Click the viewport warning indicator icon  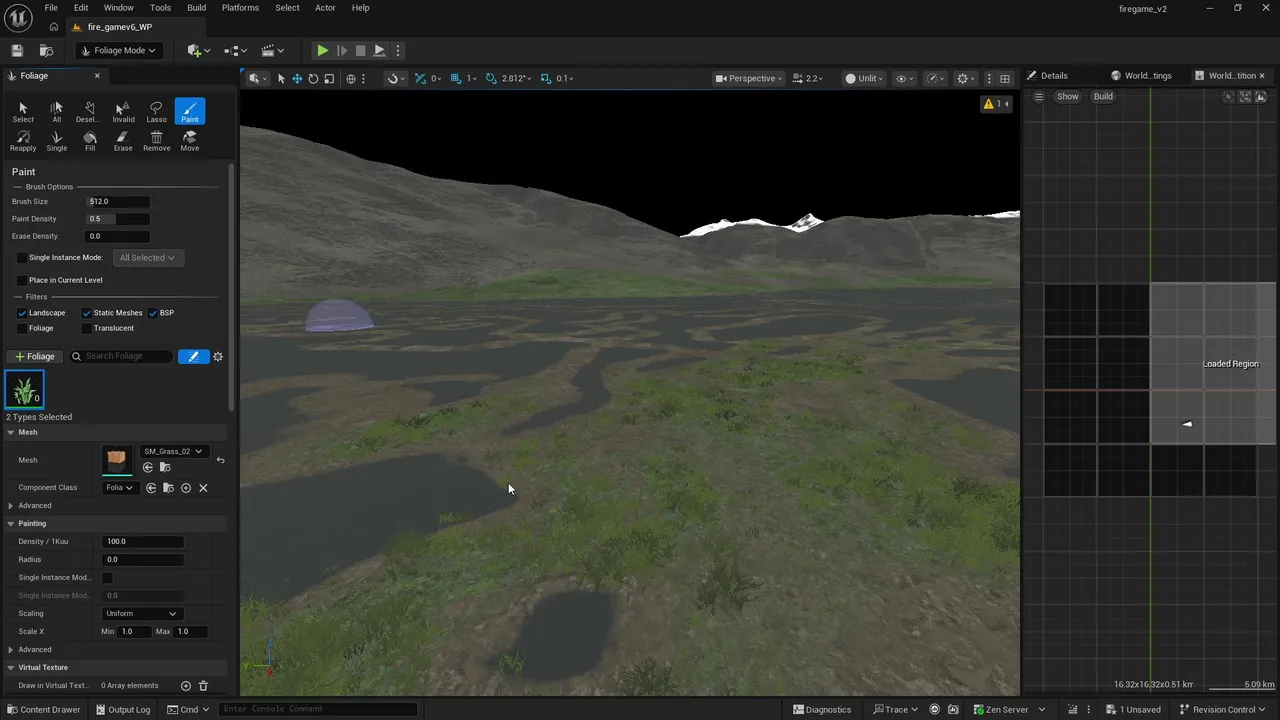[989, 104]
